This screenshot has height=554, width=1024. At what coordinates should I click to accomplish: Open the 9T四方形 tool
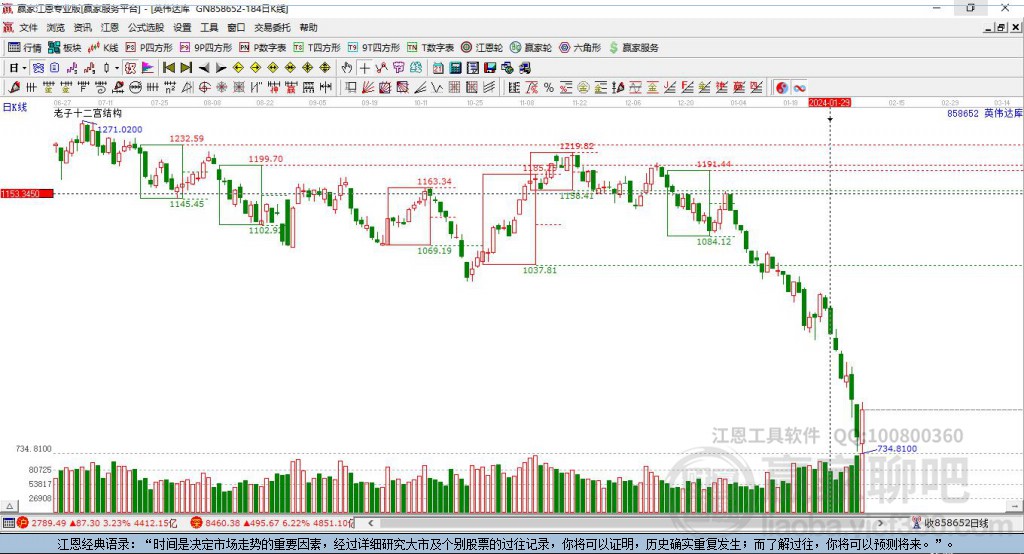point(374,48)
